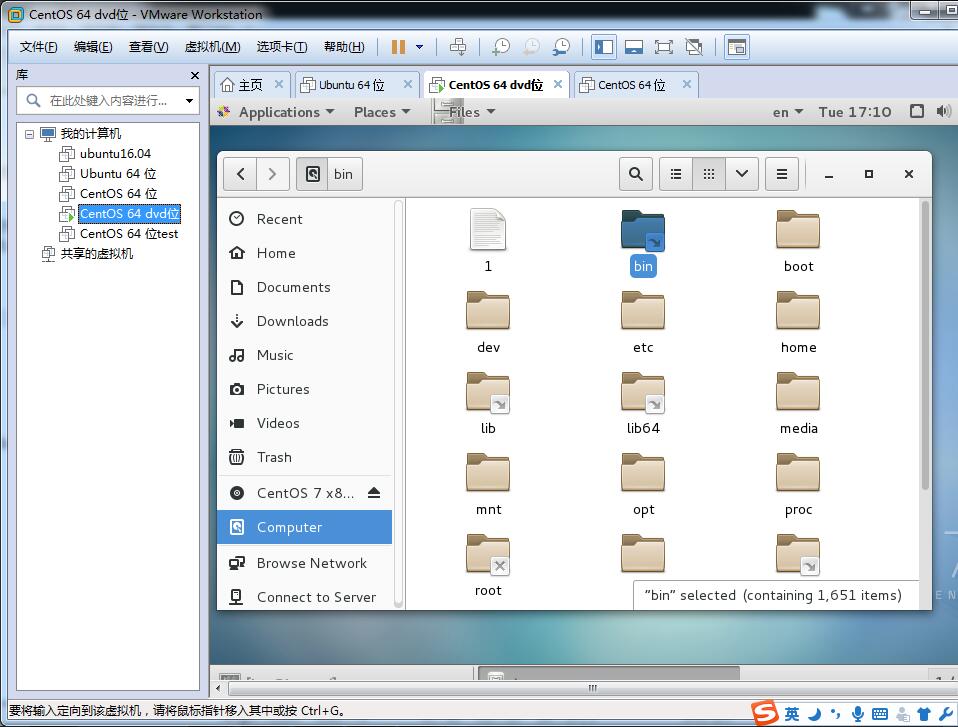Show the console view button
Image resolution: width=958 pixels, height=727 pixels.
pyautogui.click(x=737, y=47)
